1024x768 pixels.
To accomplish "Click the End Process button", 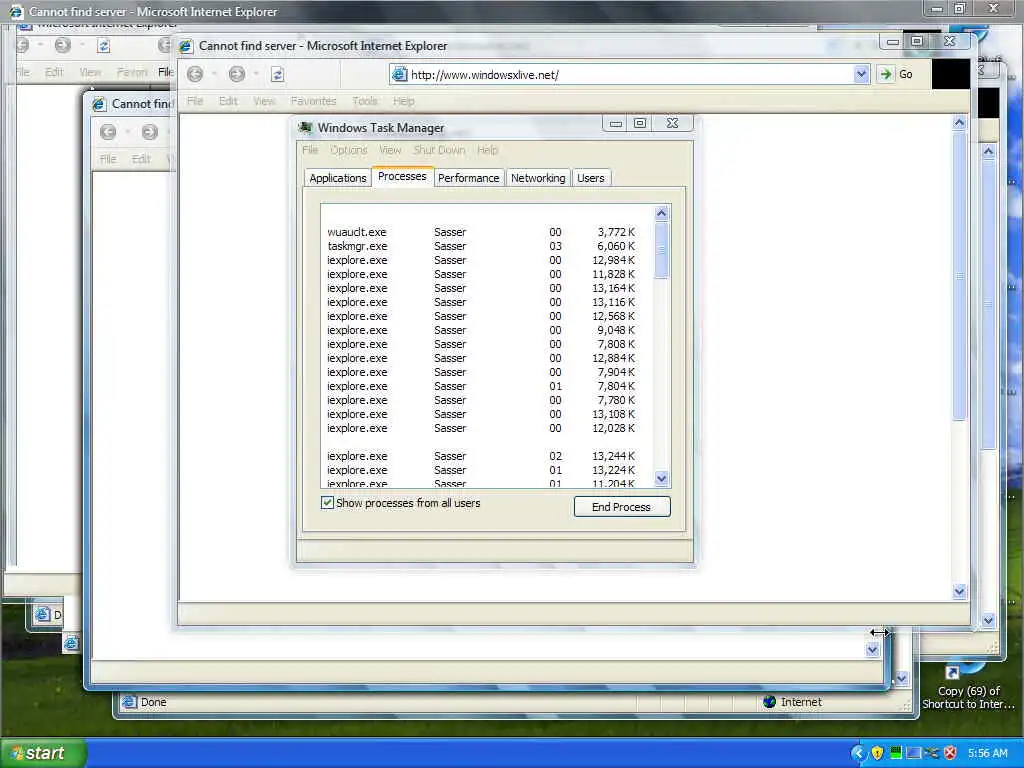I will (x=622, y=507).
